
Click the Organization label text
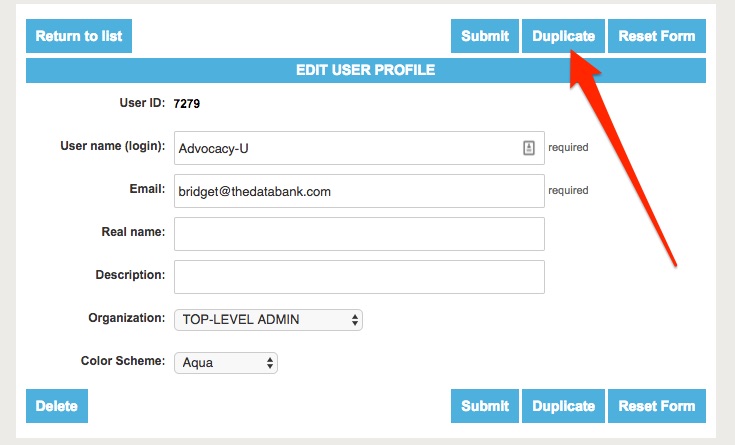pos(127,318)
